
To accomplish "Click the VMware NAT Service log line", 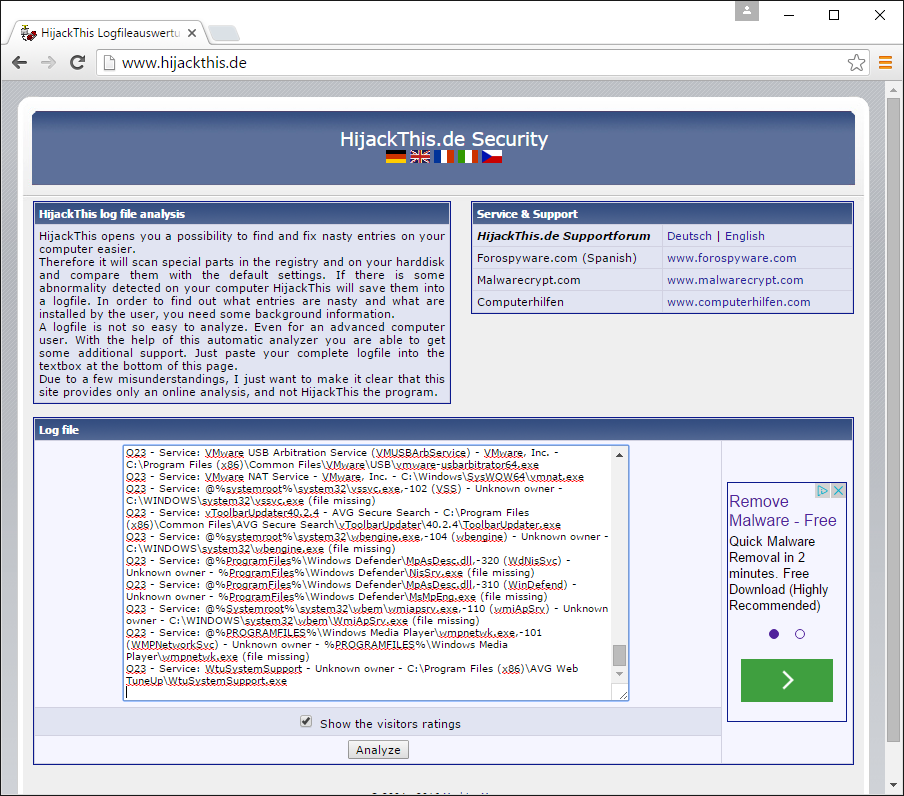I will 355,477.
